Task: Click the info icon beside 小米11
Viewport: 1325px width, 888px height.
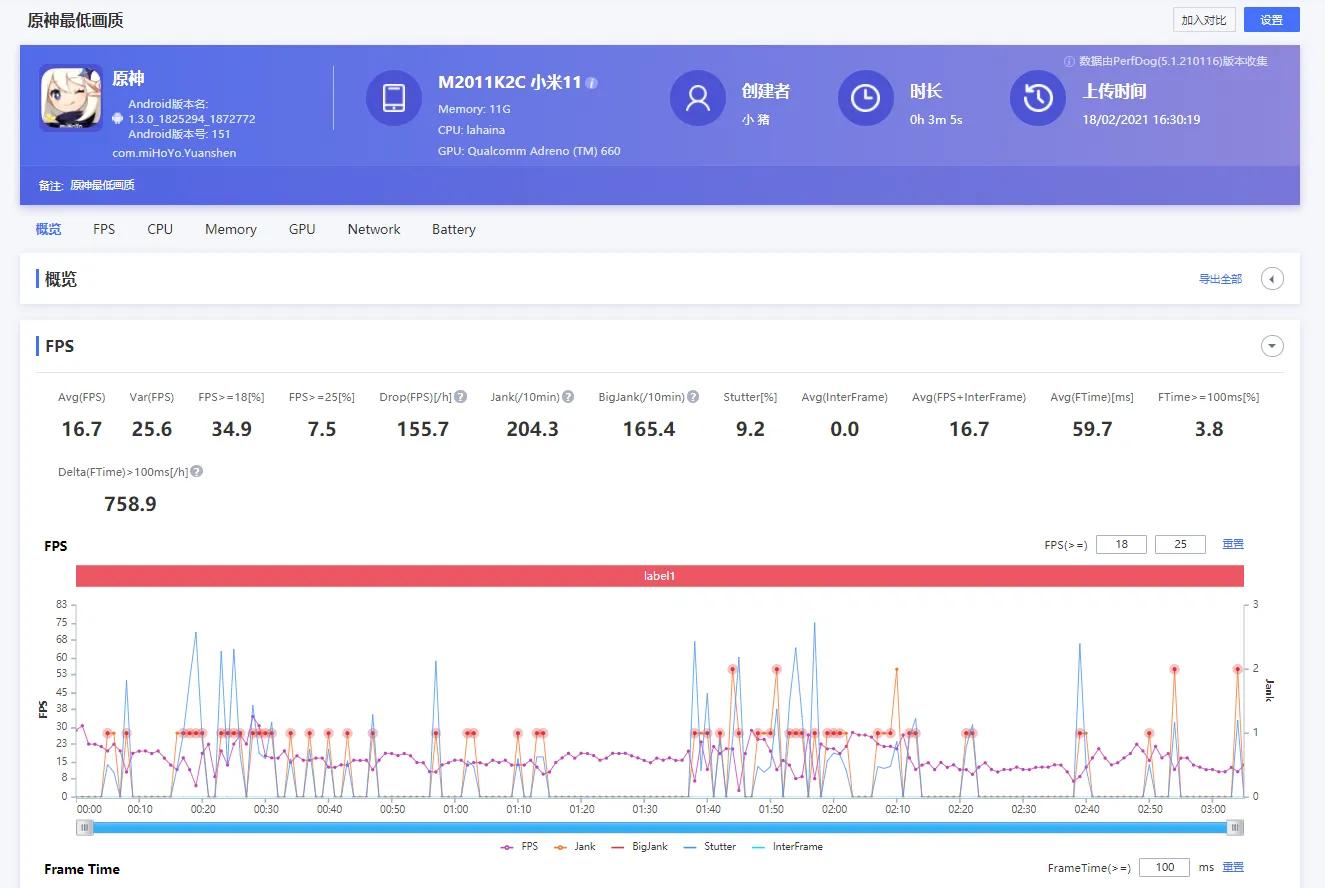Action: tap(592, 83)
